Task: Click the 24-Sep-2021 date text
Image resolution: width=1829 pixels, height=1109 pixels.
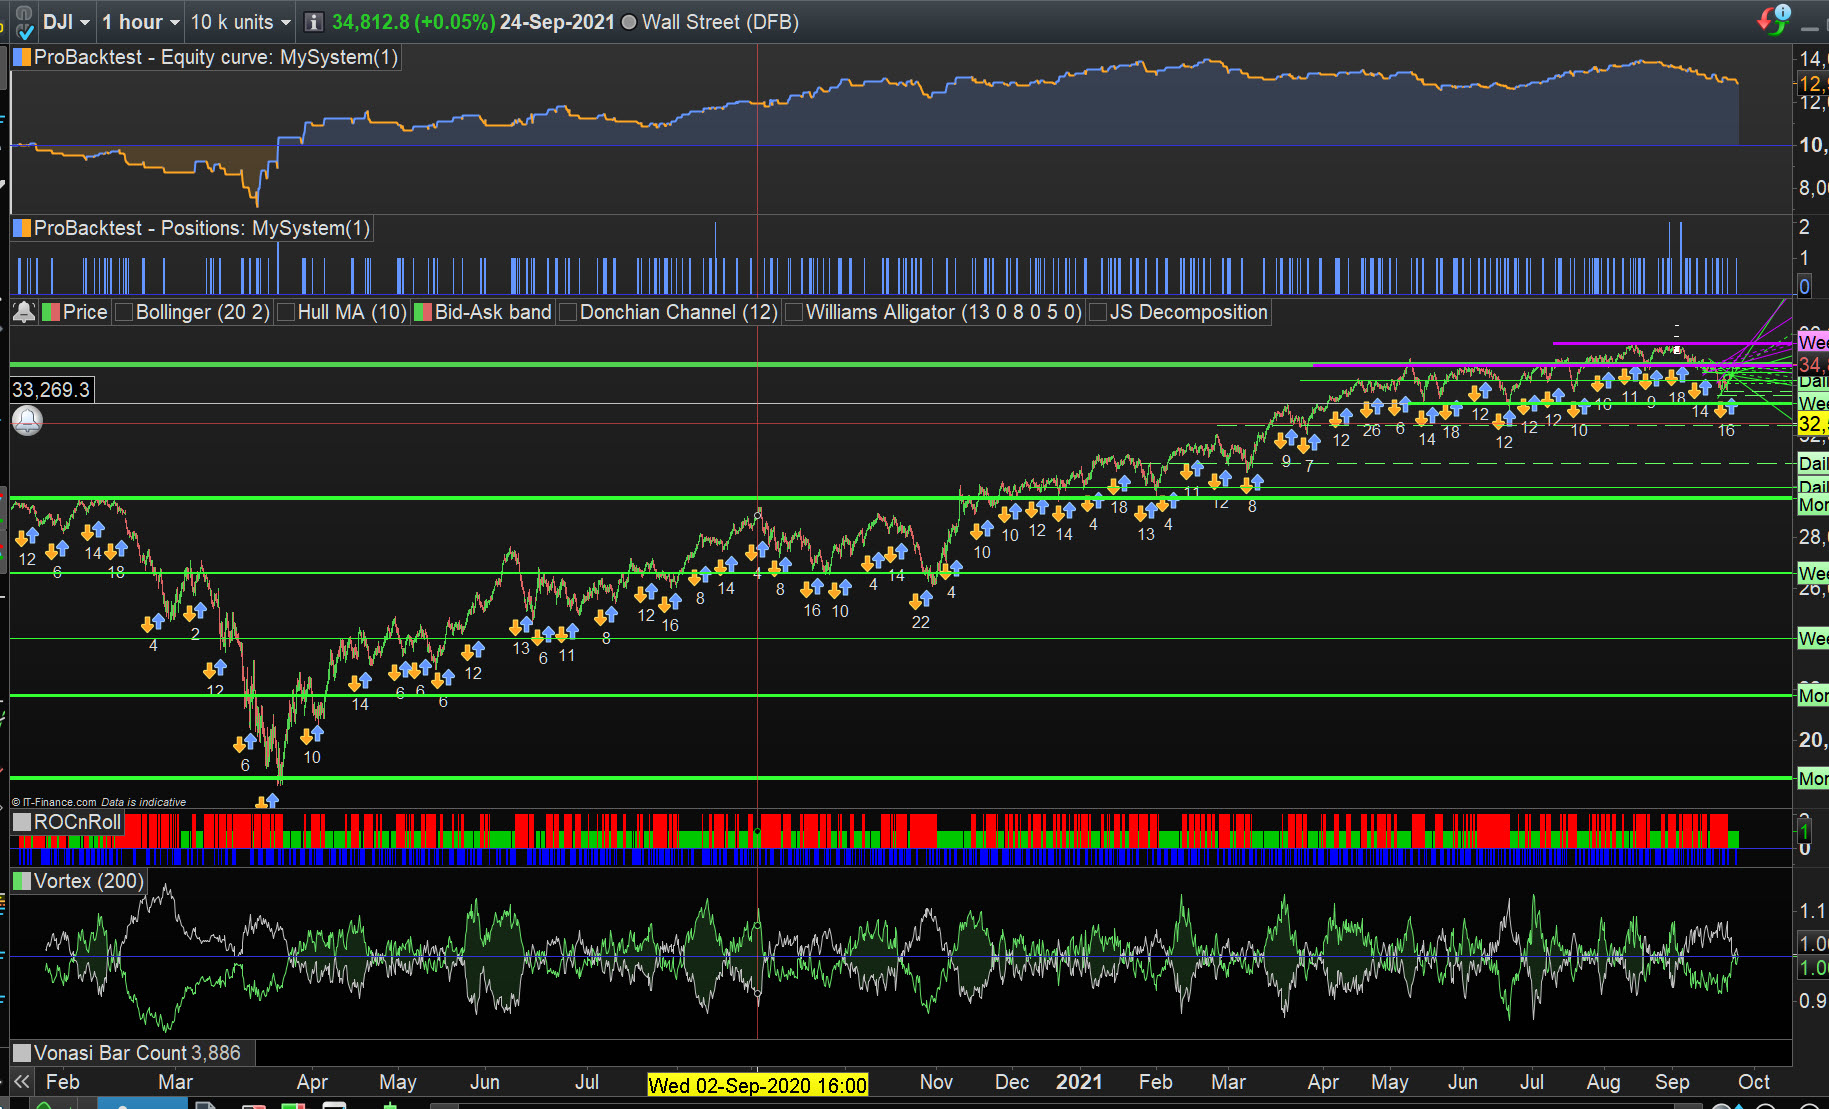Action: point(557,22)
